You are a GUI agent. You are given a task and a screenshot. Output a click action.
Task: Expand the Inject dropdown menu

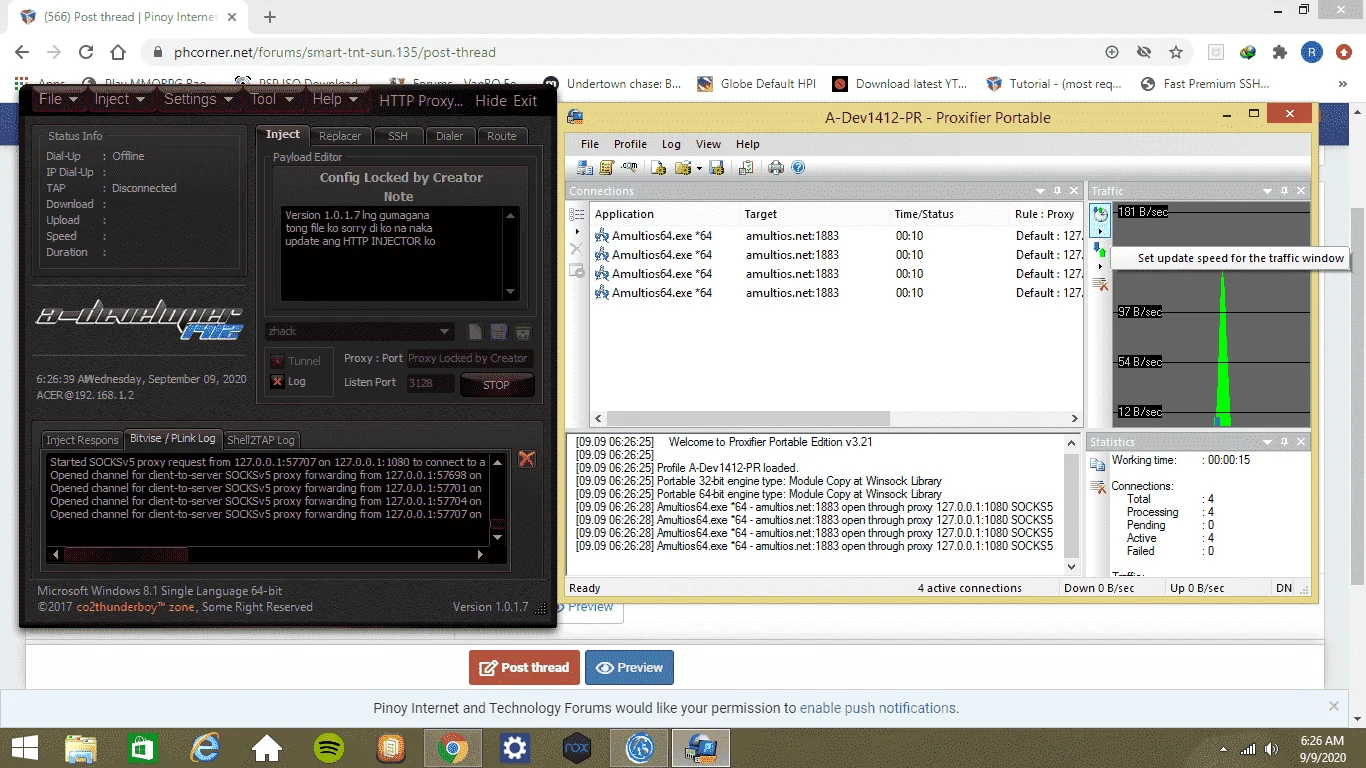[x=119, y=99]
